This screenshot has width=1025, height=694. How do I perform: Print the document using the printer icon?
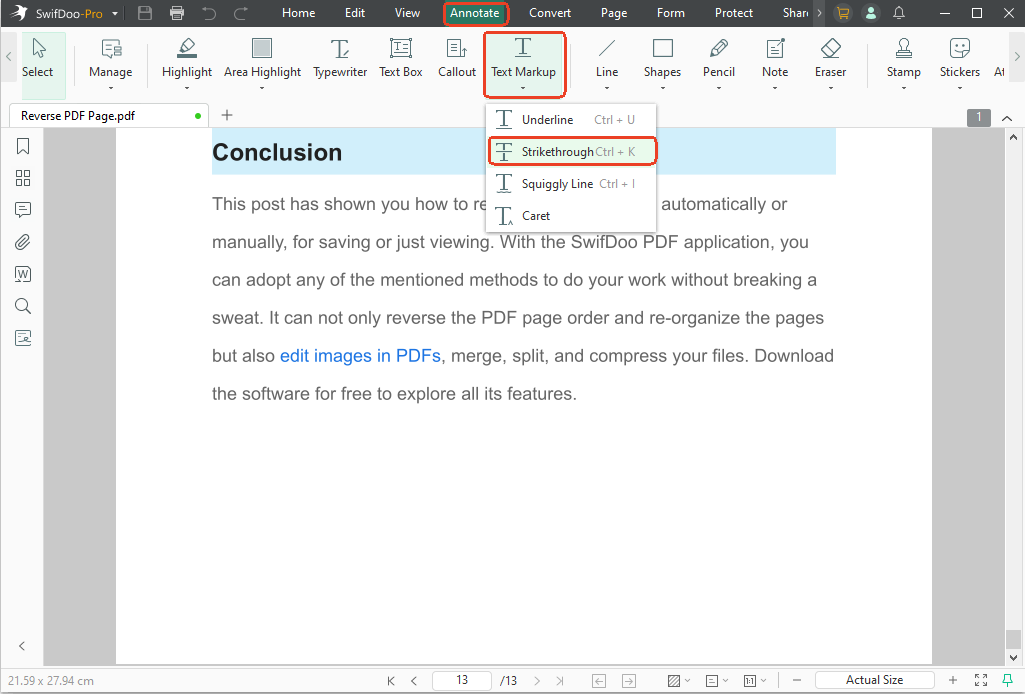click(x=176, y=12)
